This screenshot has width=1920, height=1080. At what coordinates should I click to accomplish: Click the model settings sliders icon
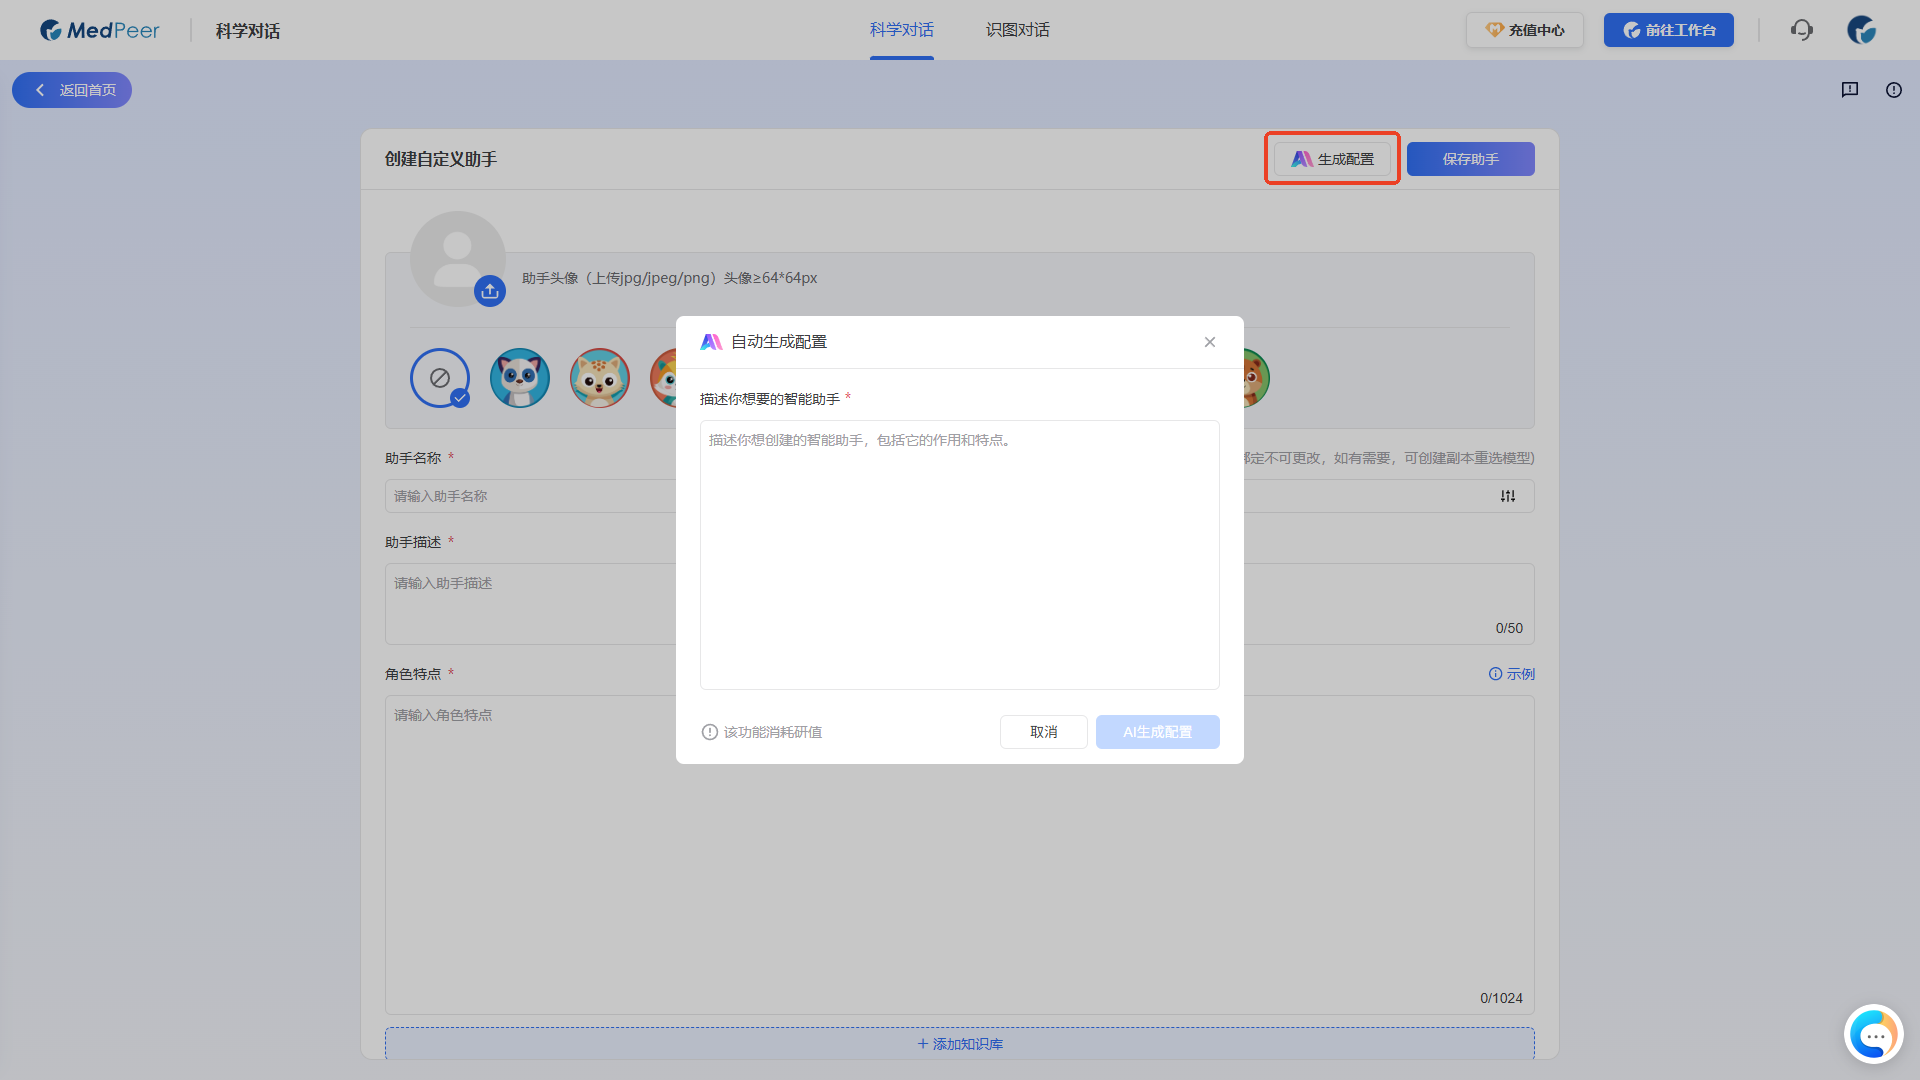tap(1507, 496)
